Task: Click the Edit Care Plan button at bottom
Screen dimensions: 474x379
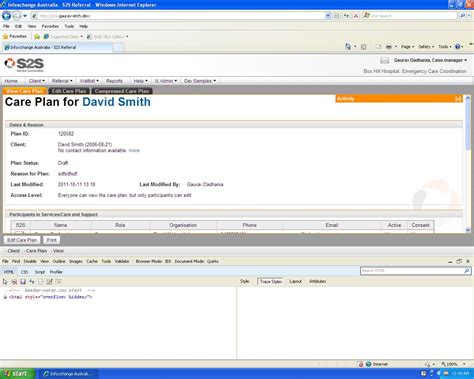Action: [22, 240]
